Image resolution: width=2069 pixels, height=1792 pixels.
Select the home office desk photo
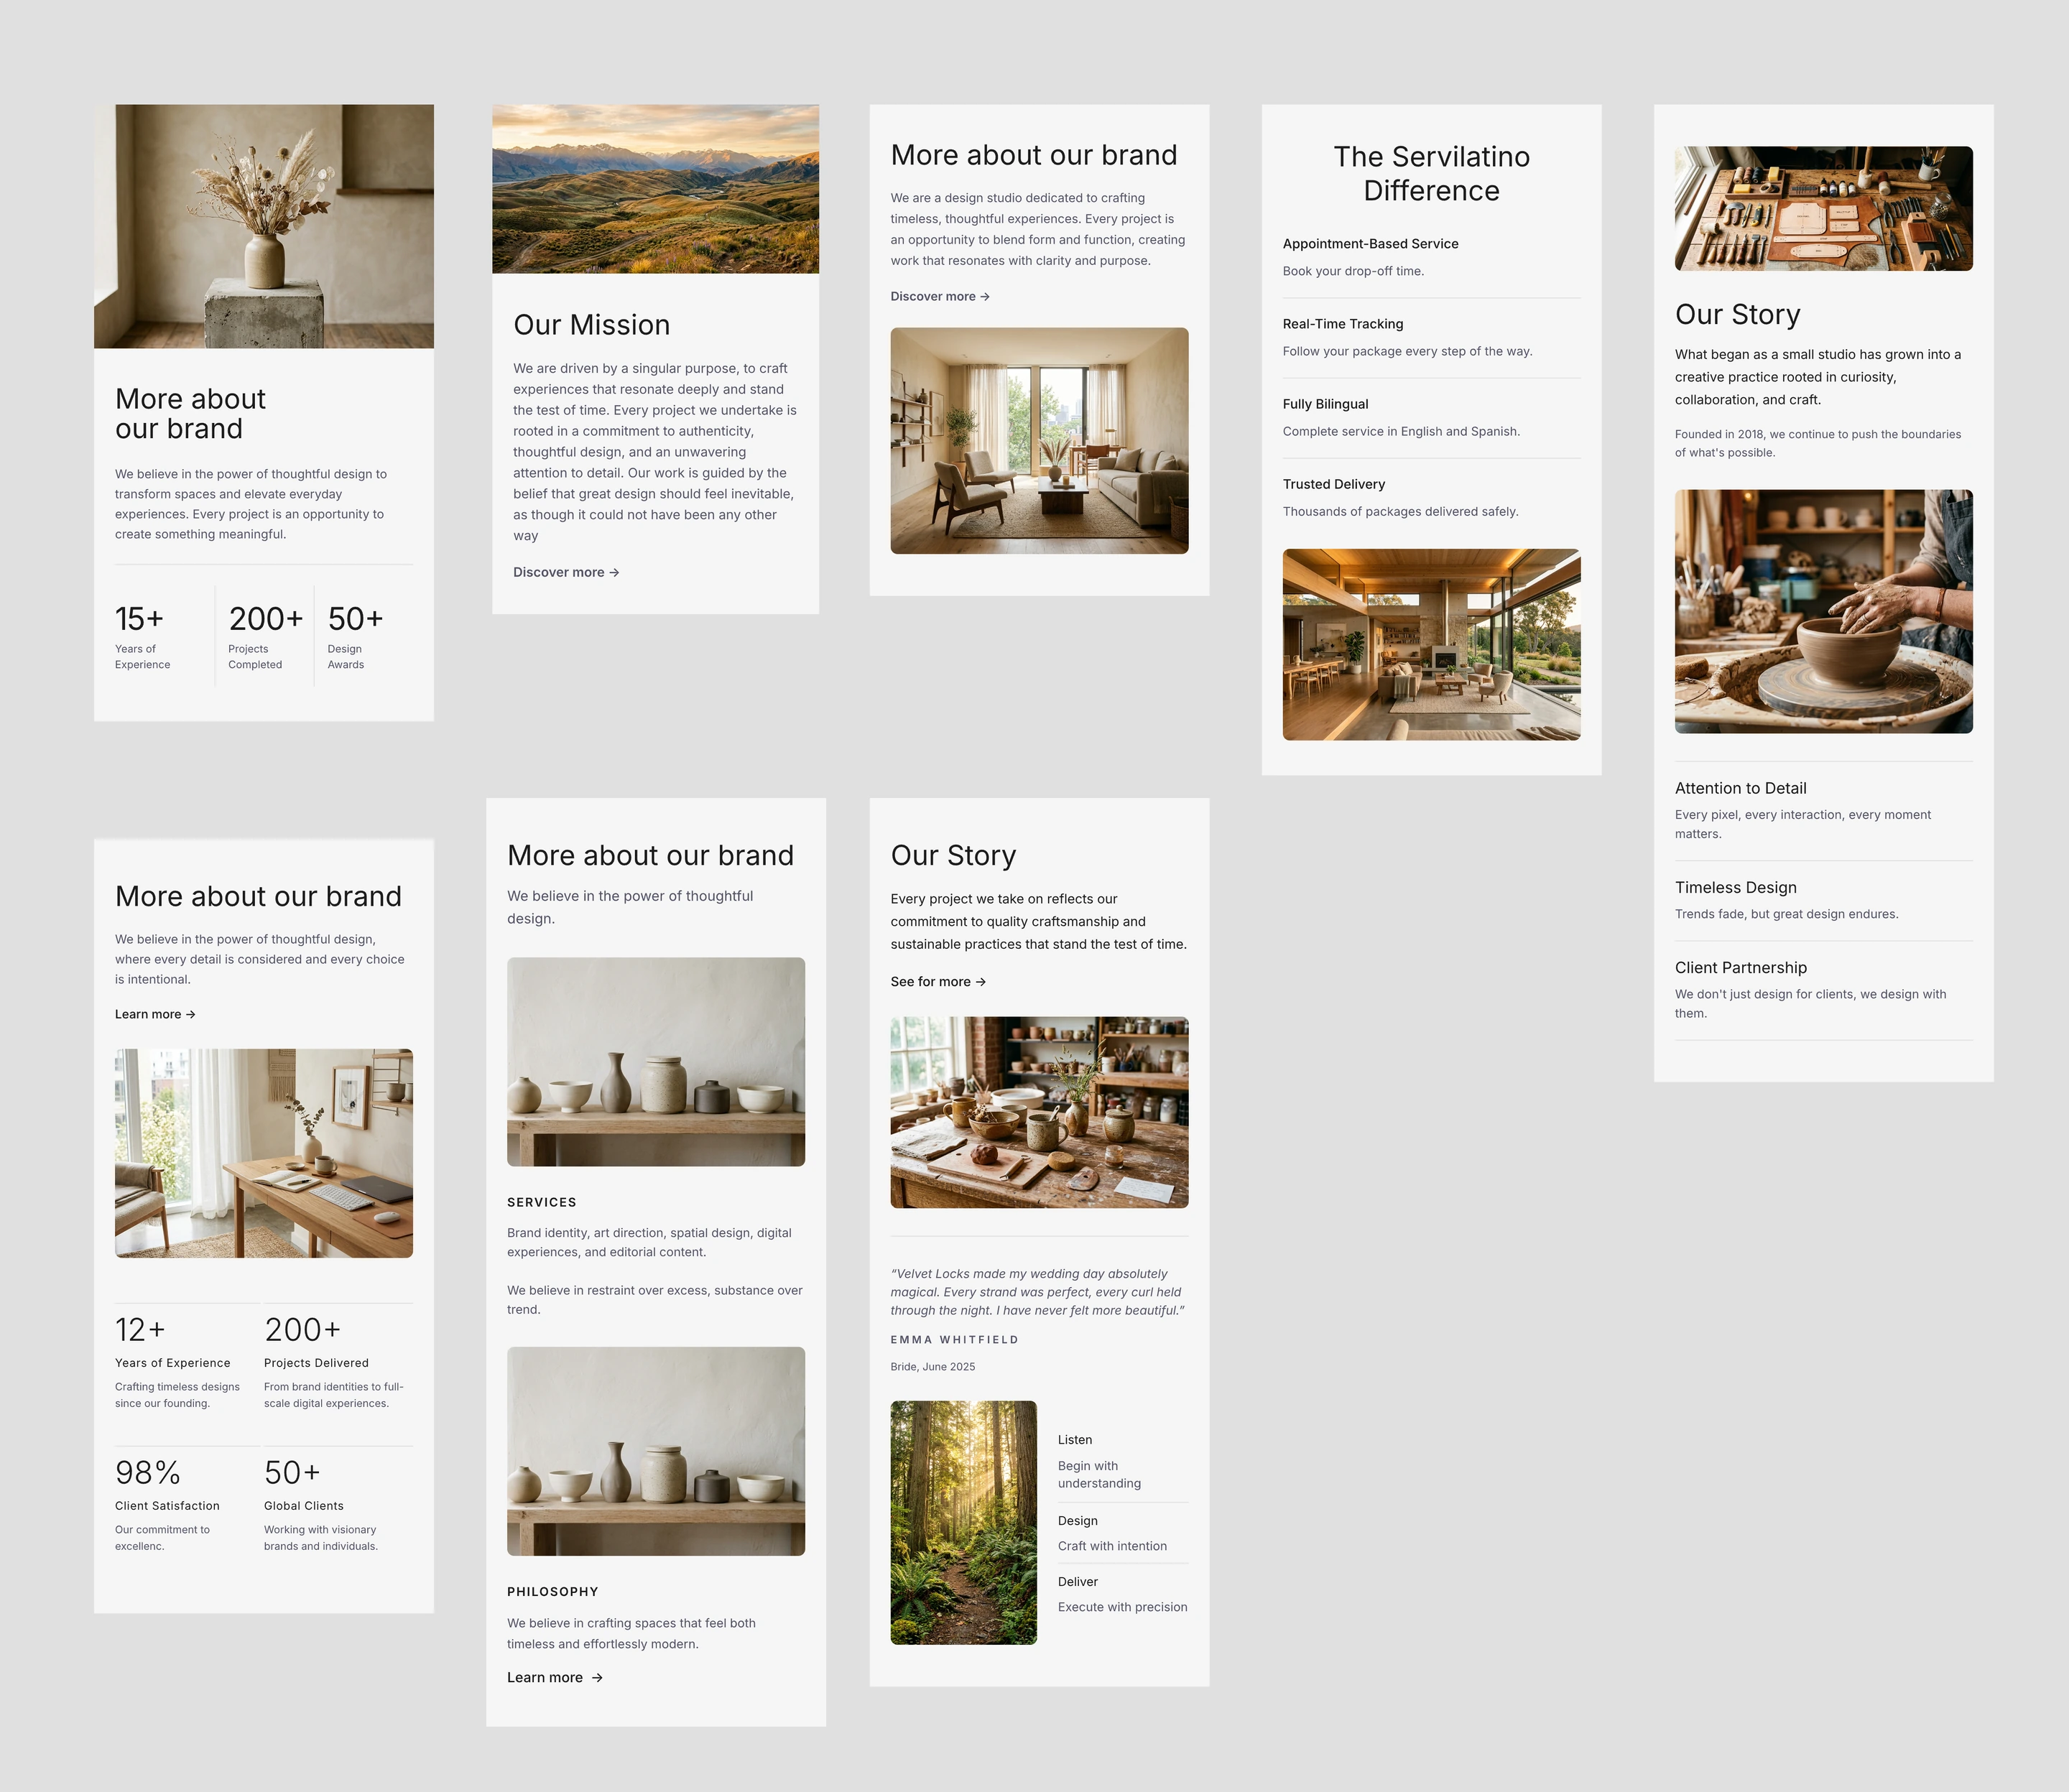tap(264, 1153)
